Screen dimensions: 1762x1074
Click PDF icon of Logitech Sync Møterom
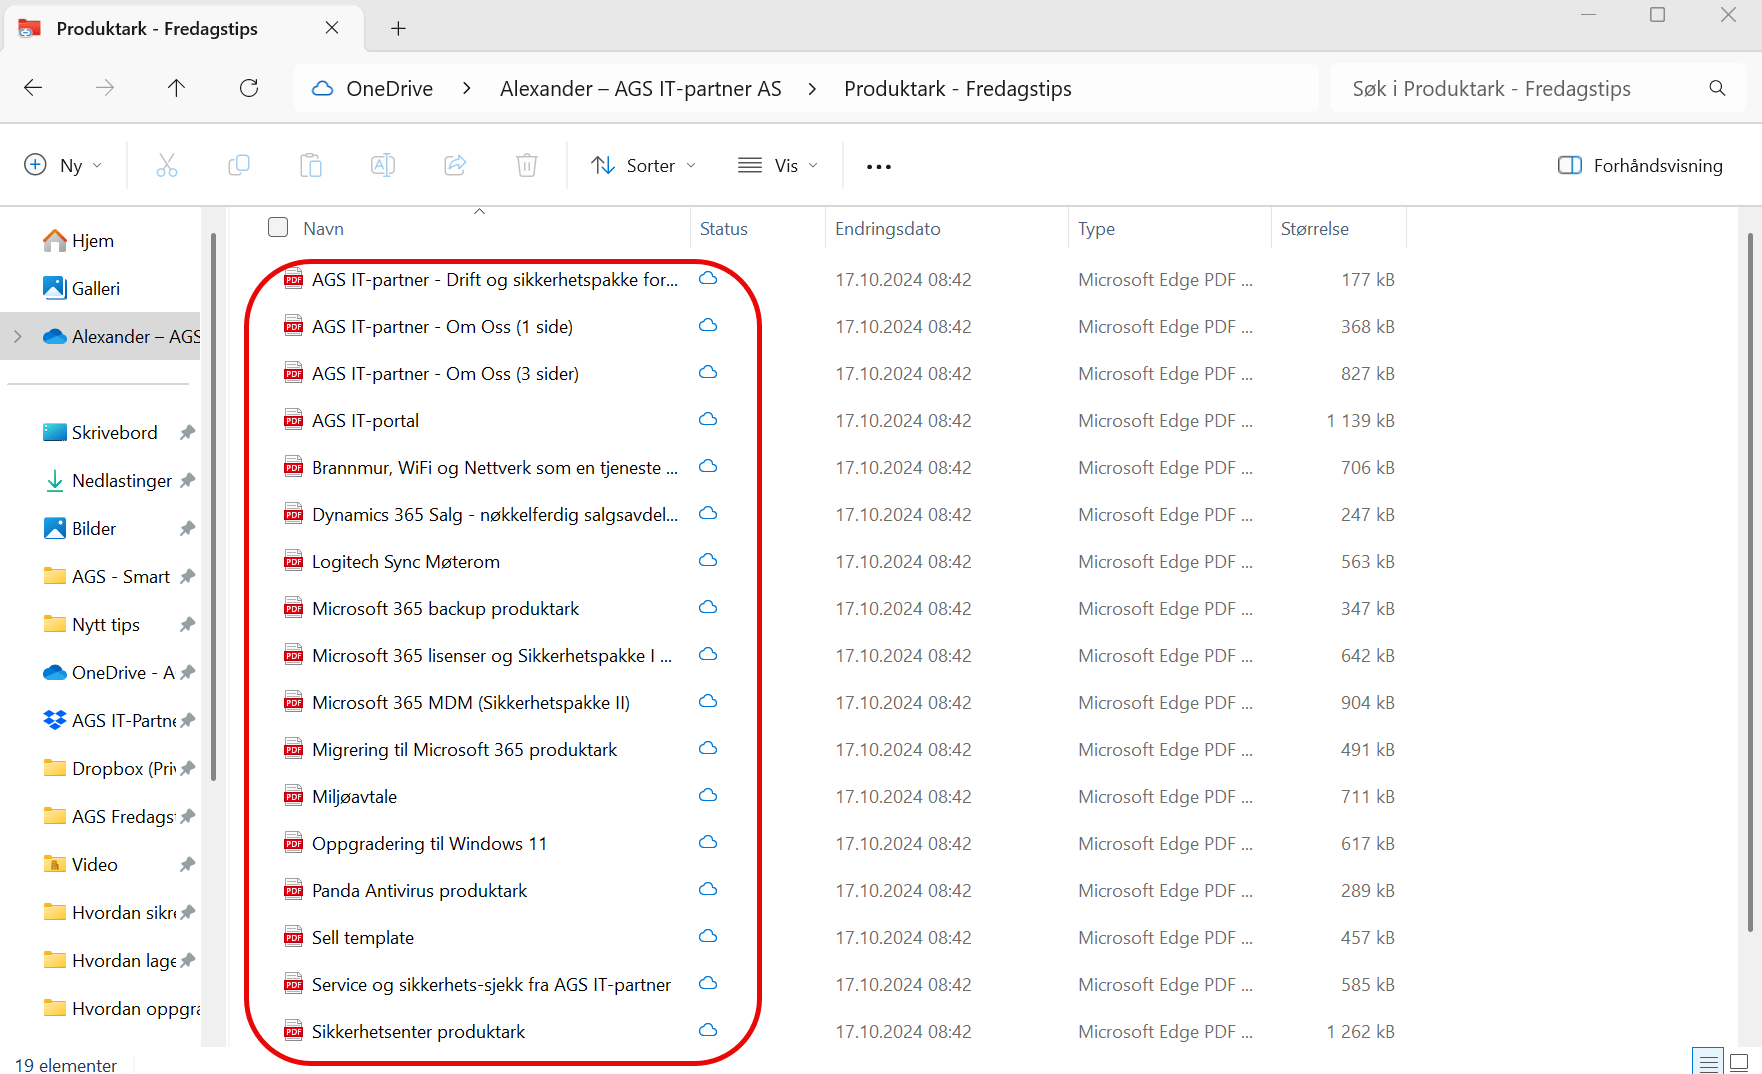point(293,561)
